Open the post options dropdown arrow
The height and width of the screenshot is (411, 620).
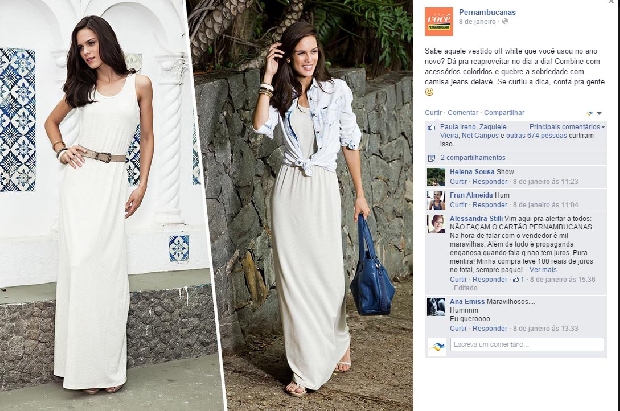point(599,114)
